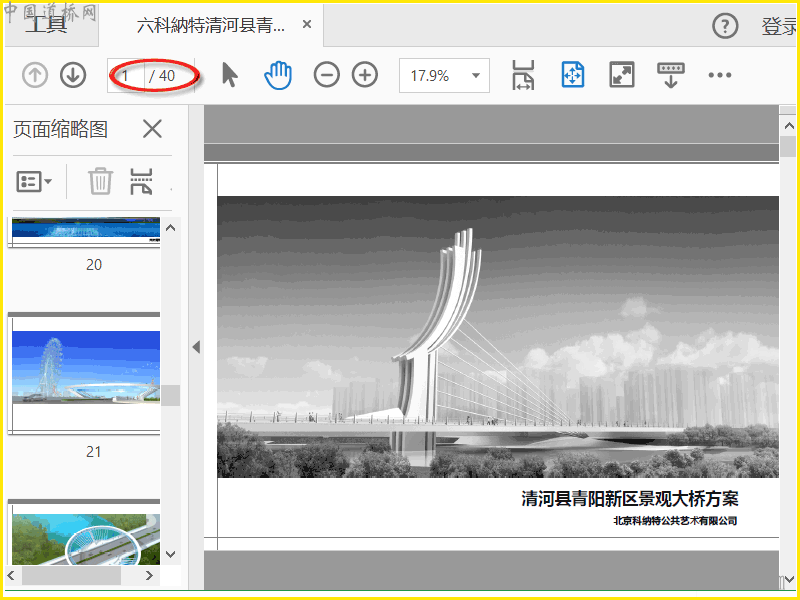Click the page 20 number label
The image size is (800, 600).
pyautogui.click(x=94, y=264)
